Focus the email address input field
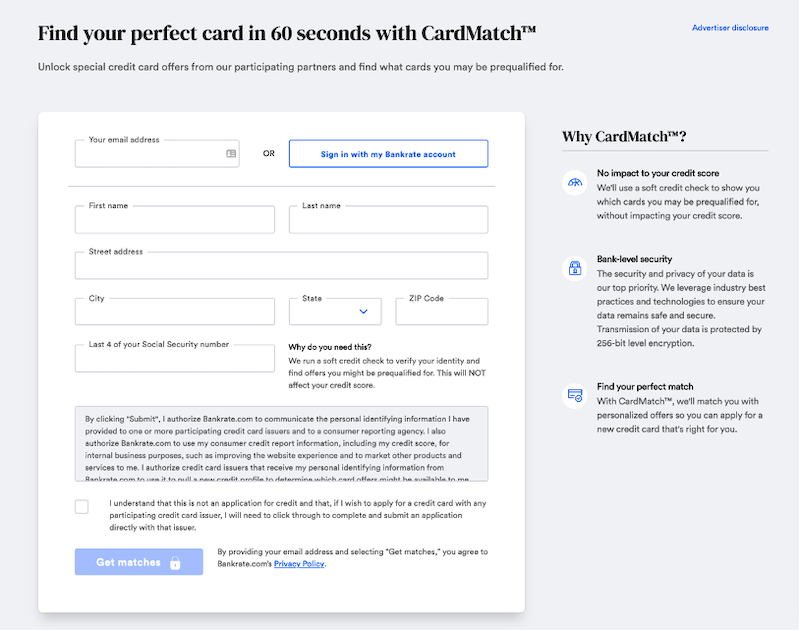The height and width of the screenshot is (631, 800). [x=150, y=155]
